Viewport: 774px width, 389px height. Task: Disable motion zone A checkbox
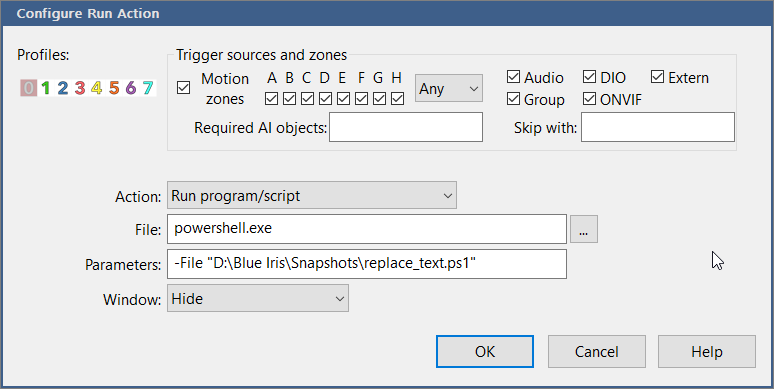271,99
